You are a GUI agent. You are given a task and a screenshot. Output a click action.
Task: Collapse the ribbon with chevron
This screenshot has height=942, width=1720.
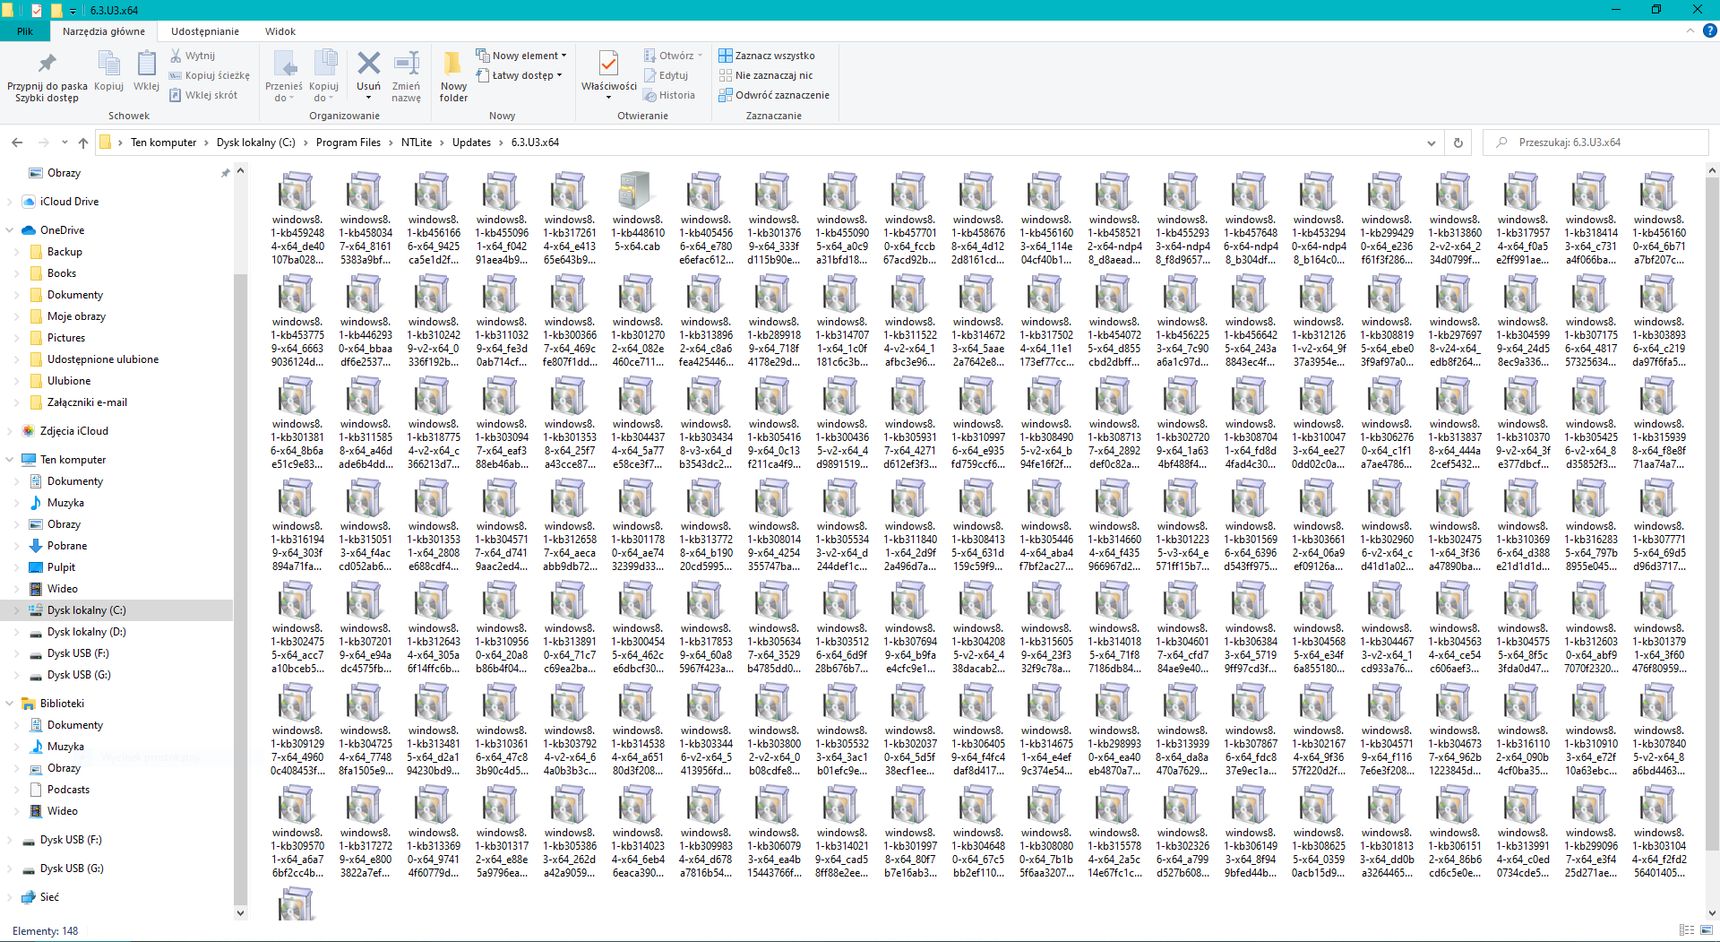click(x=1691, y=31)
